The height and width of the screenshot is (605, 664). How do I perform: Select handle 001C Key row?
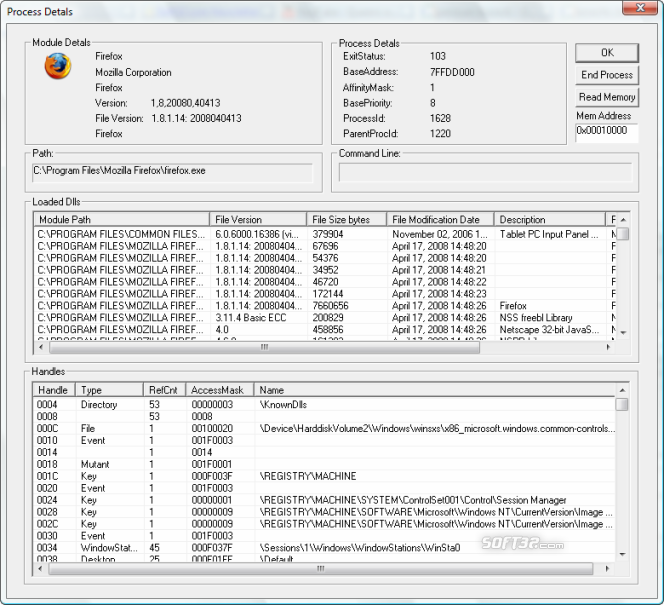pyautogui.click(x=324, y=476)
